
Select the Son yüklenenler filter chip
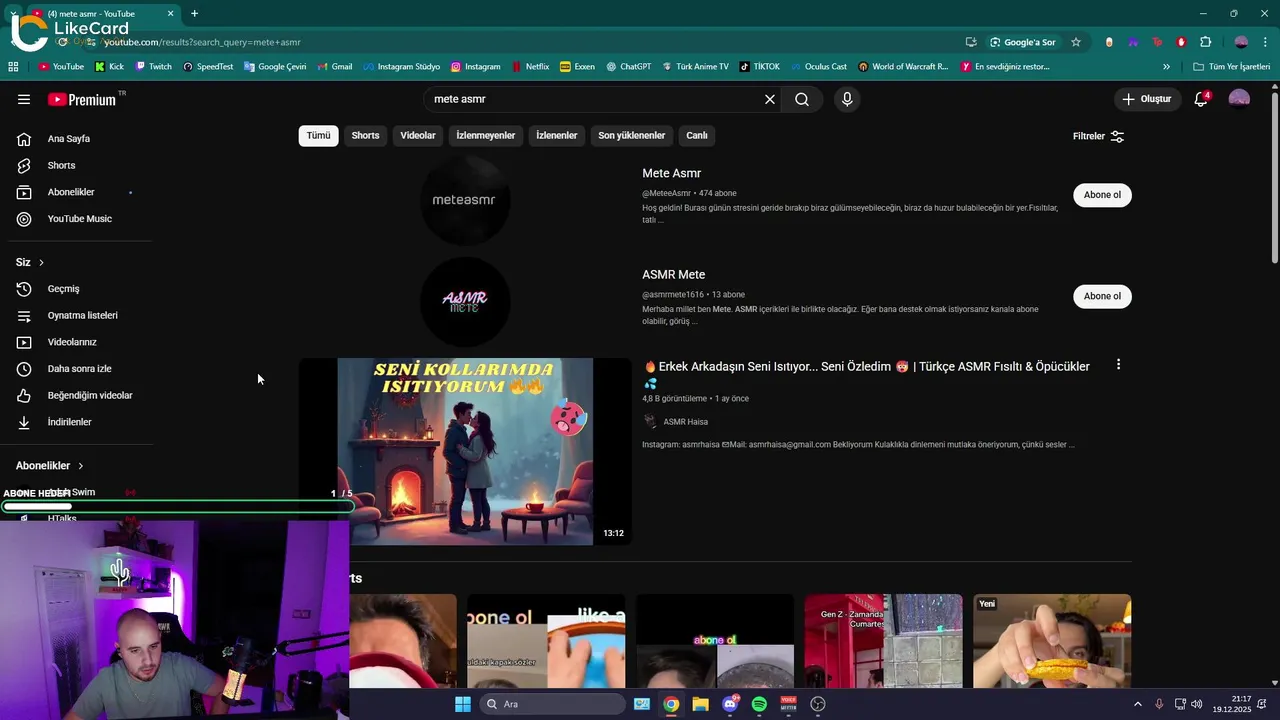click(631, 135)
